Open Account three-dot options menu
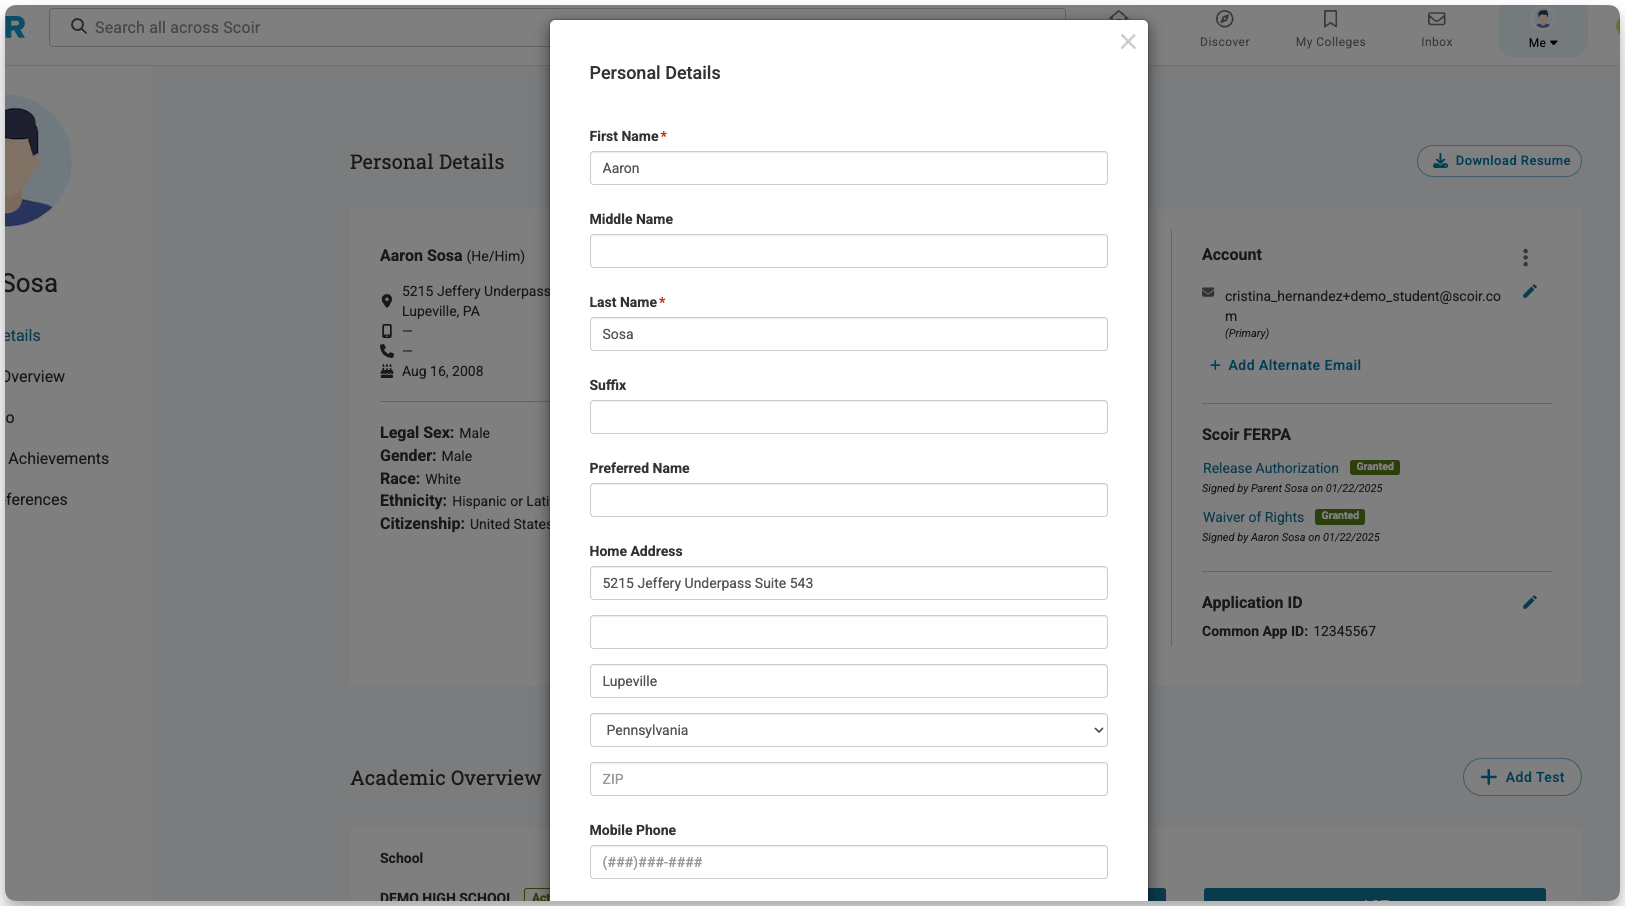Viewport: 1625px width, 906px height. [x=1525, y=258]
